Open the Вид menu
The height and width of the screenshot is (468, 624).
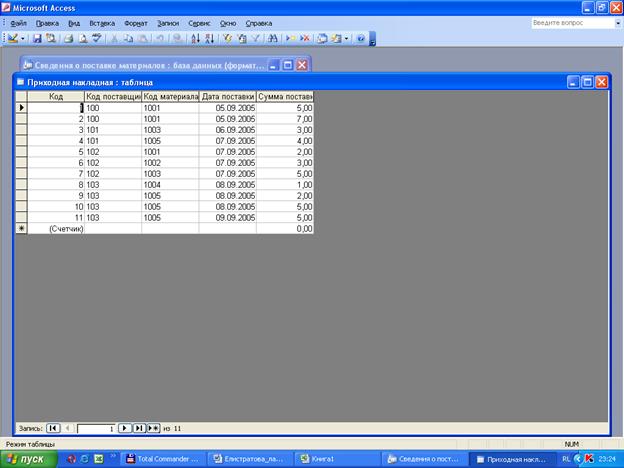click(x=74, y=23)
